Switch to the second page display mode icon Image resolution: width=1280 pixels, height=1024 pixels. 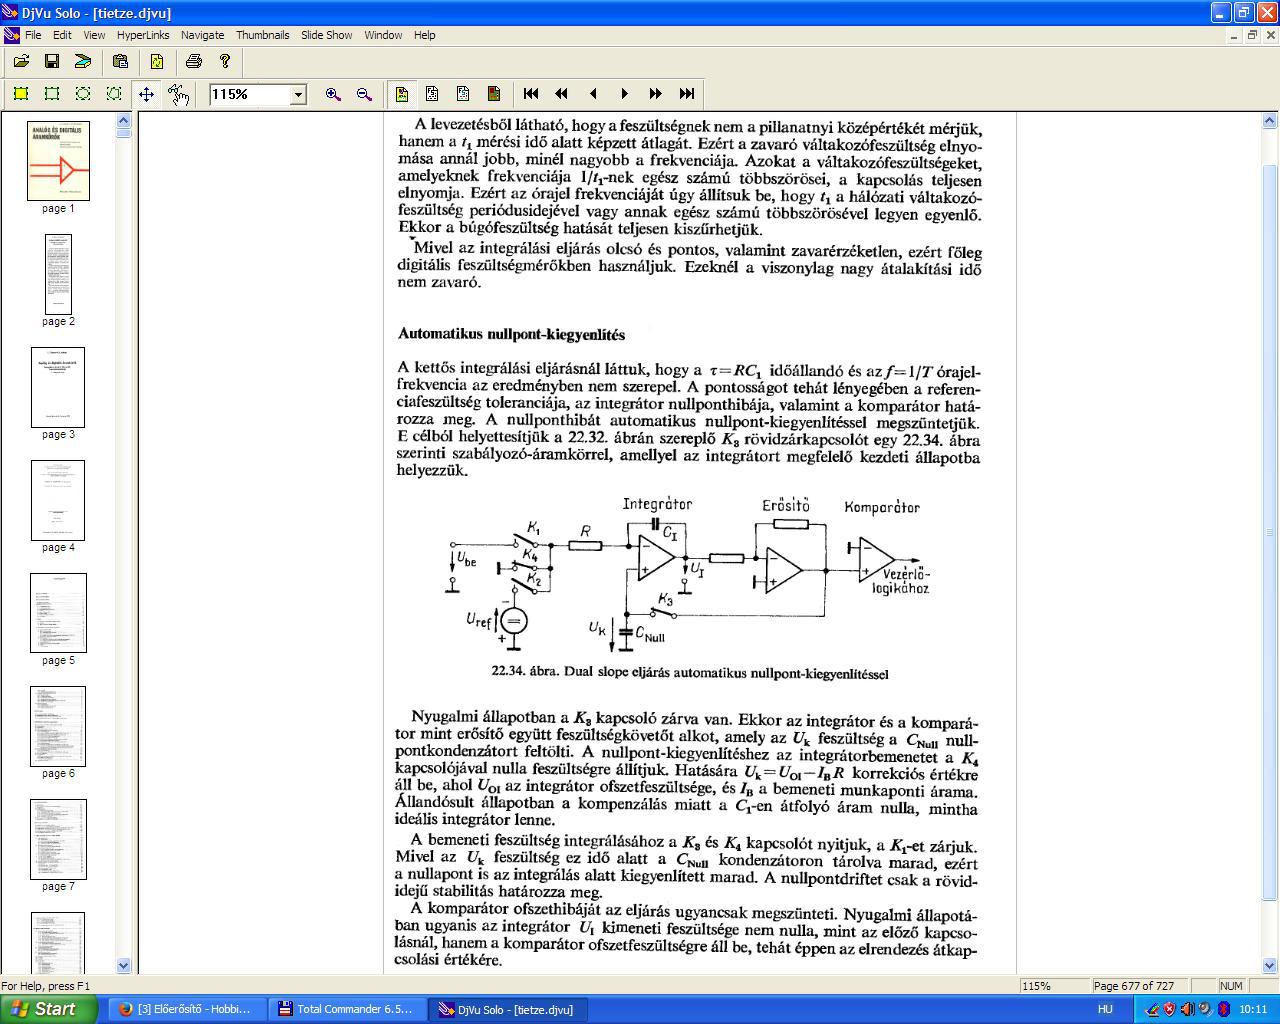point(432,94)
